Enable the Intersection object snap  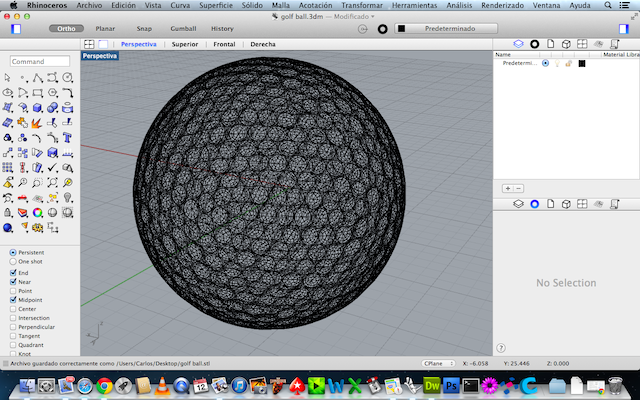pos(13,318)
